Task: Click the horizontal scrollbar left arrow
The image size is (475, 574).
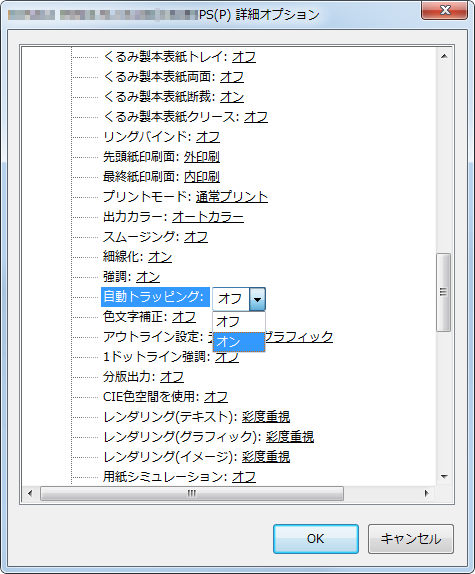Action: tap(30, 493)
